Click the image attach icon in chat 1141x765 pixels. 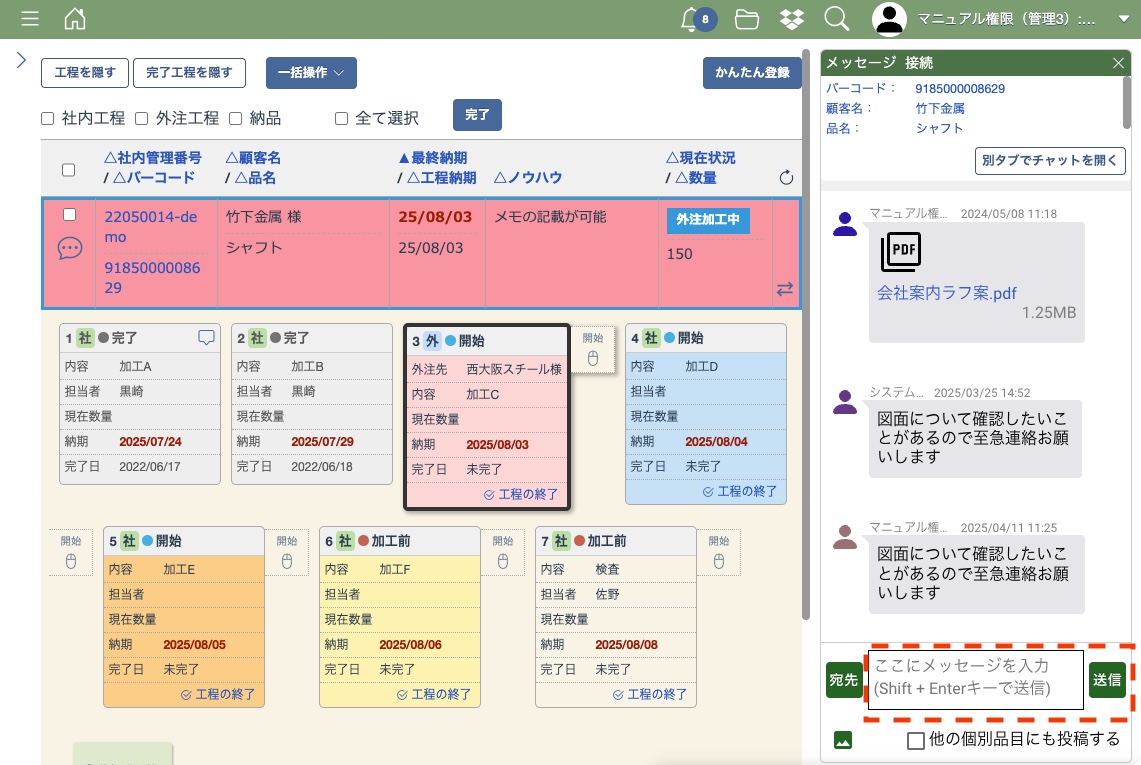point(843,740)
